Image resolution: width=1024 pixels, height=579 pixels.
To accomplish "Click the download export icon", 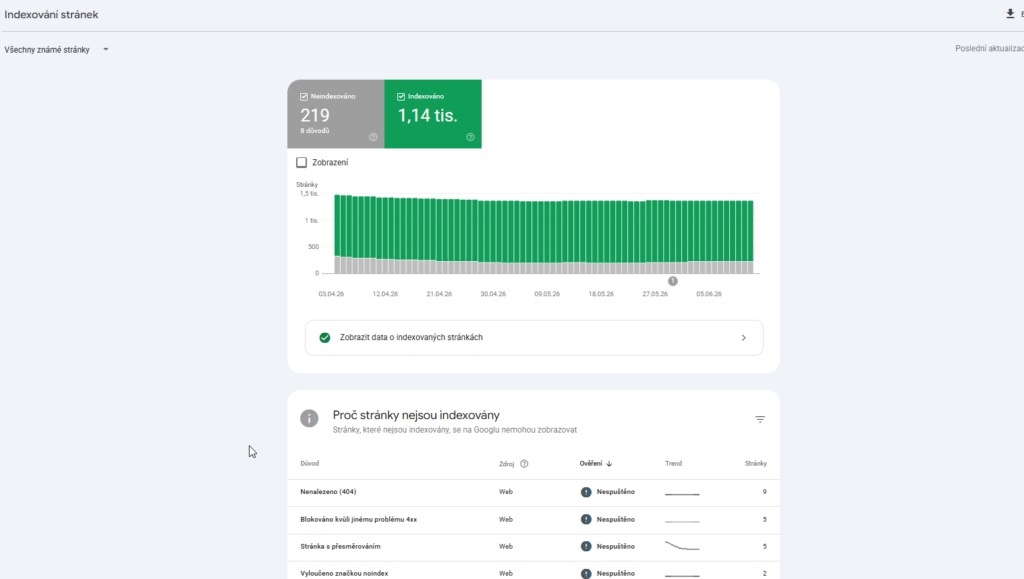I will (1010, 14).
